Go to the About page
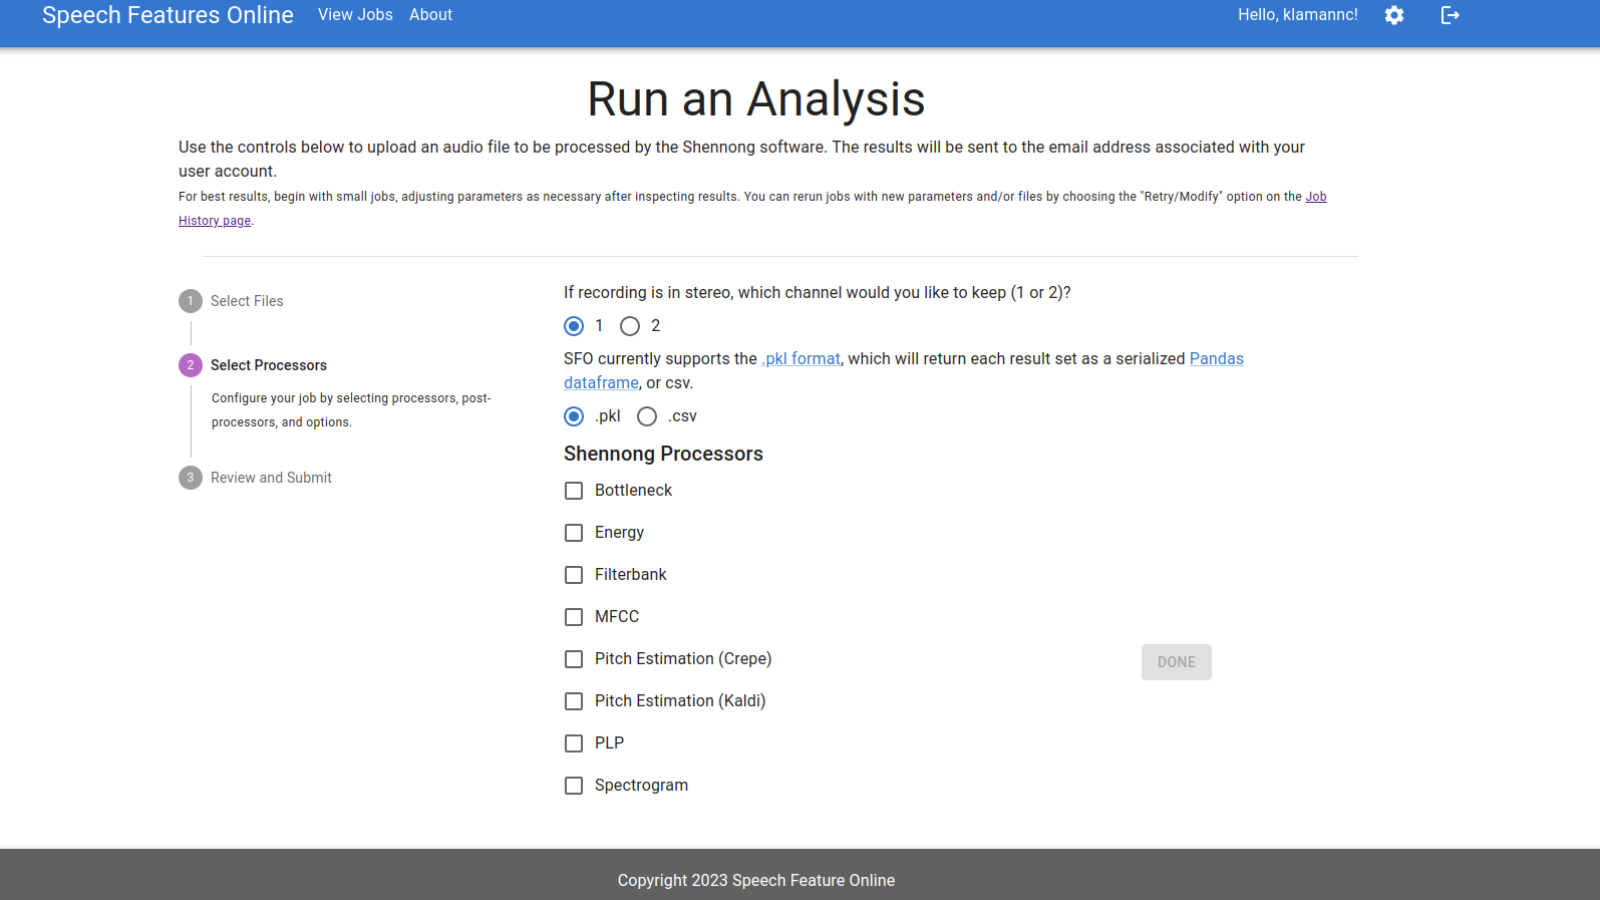1600x900 pixels. (430, 15)
